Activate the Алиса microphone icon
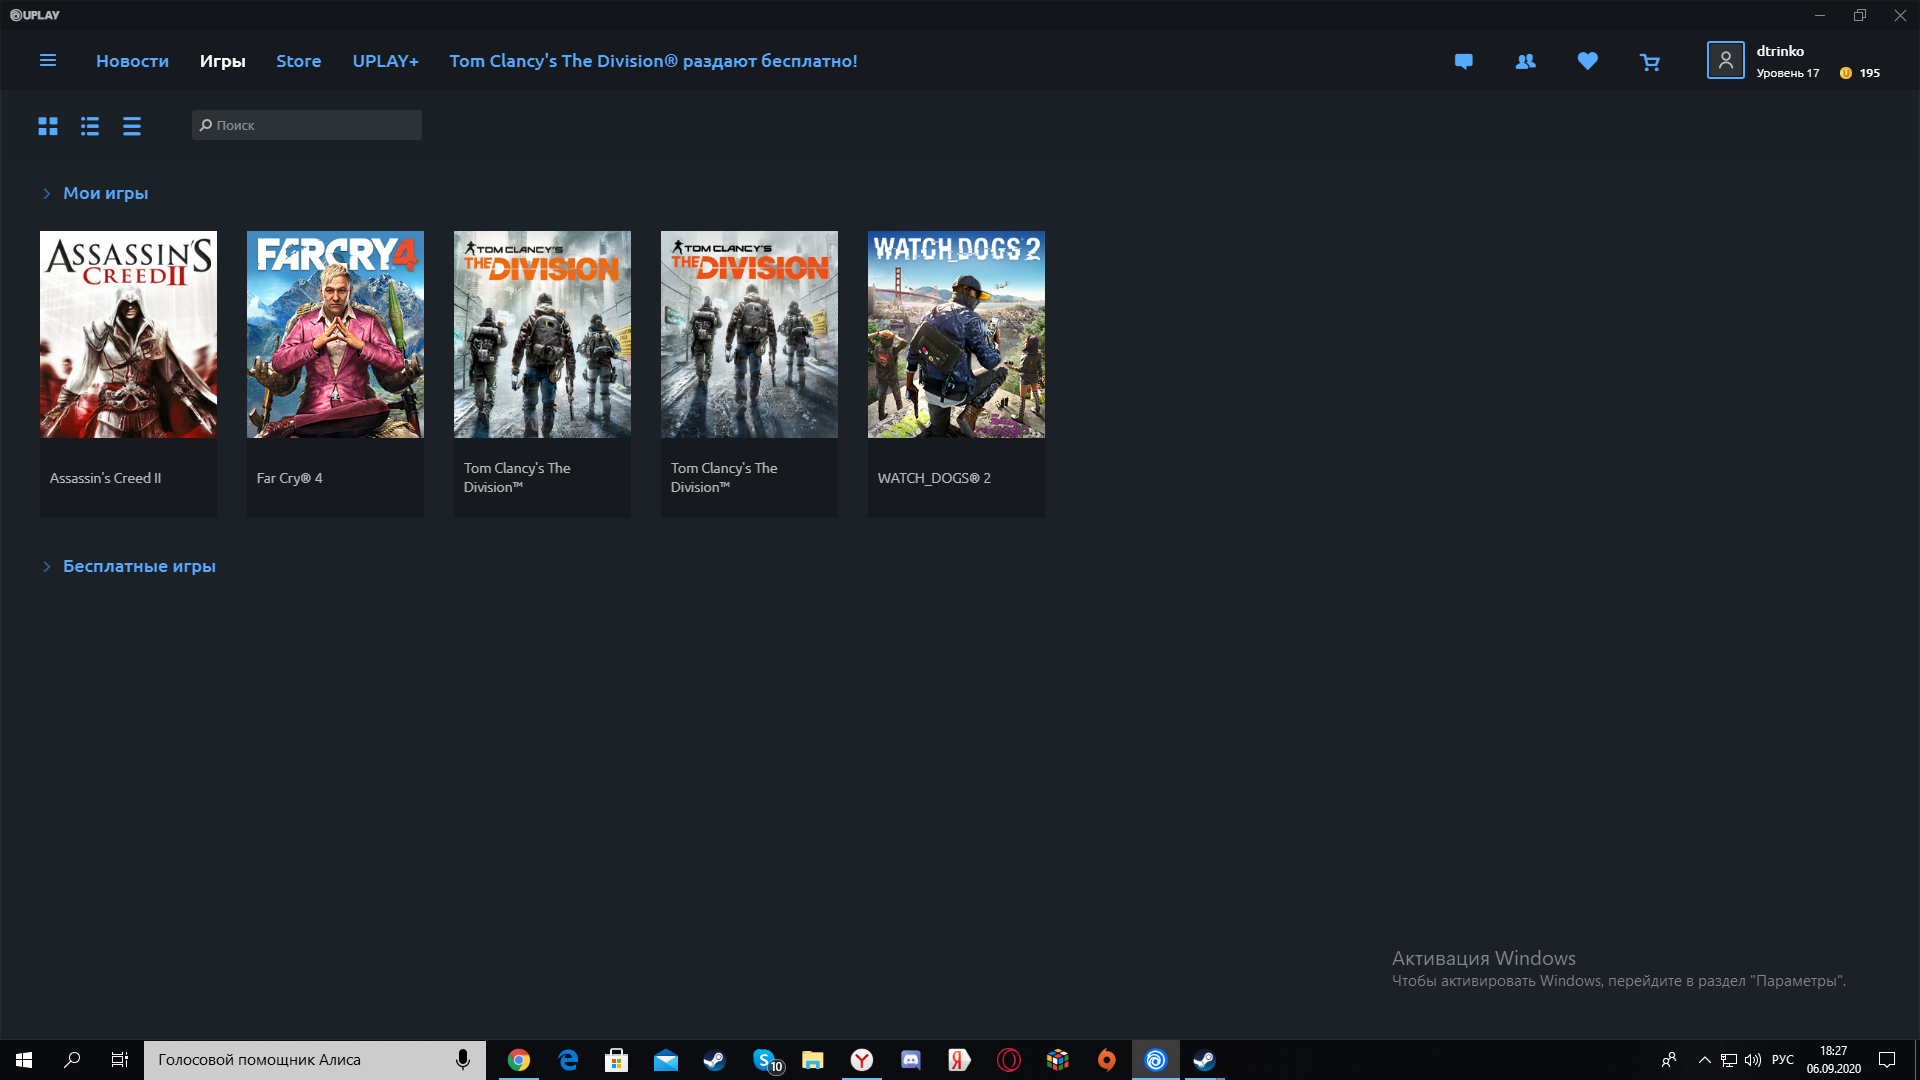This screenshot has height=1080, width=1920. pos(463,1060)
